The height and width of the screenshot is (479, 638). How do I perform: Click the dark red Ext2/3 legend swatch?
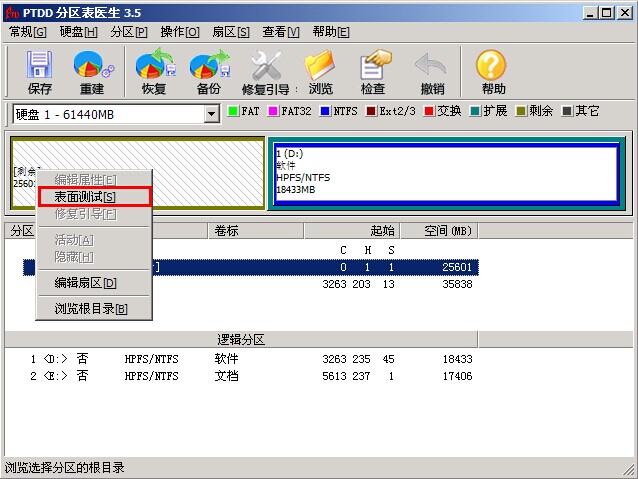coord(371,111)
